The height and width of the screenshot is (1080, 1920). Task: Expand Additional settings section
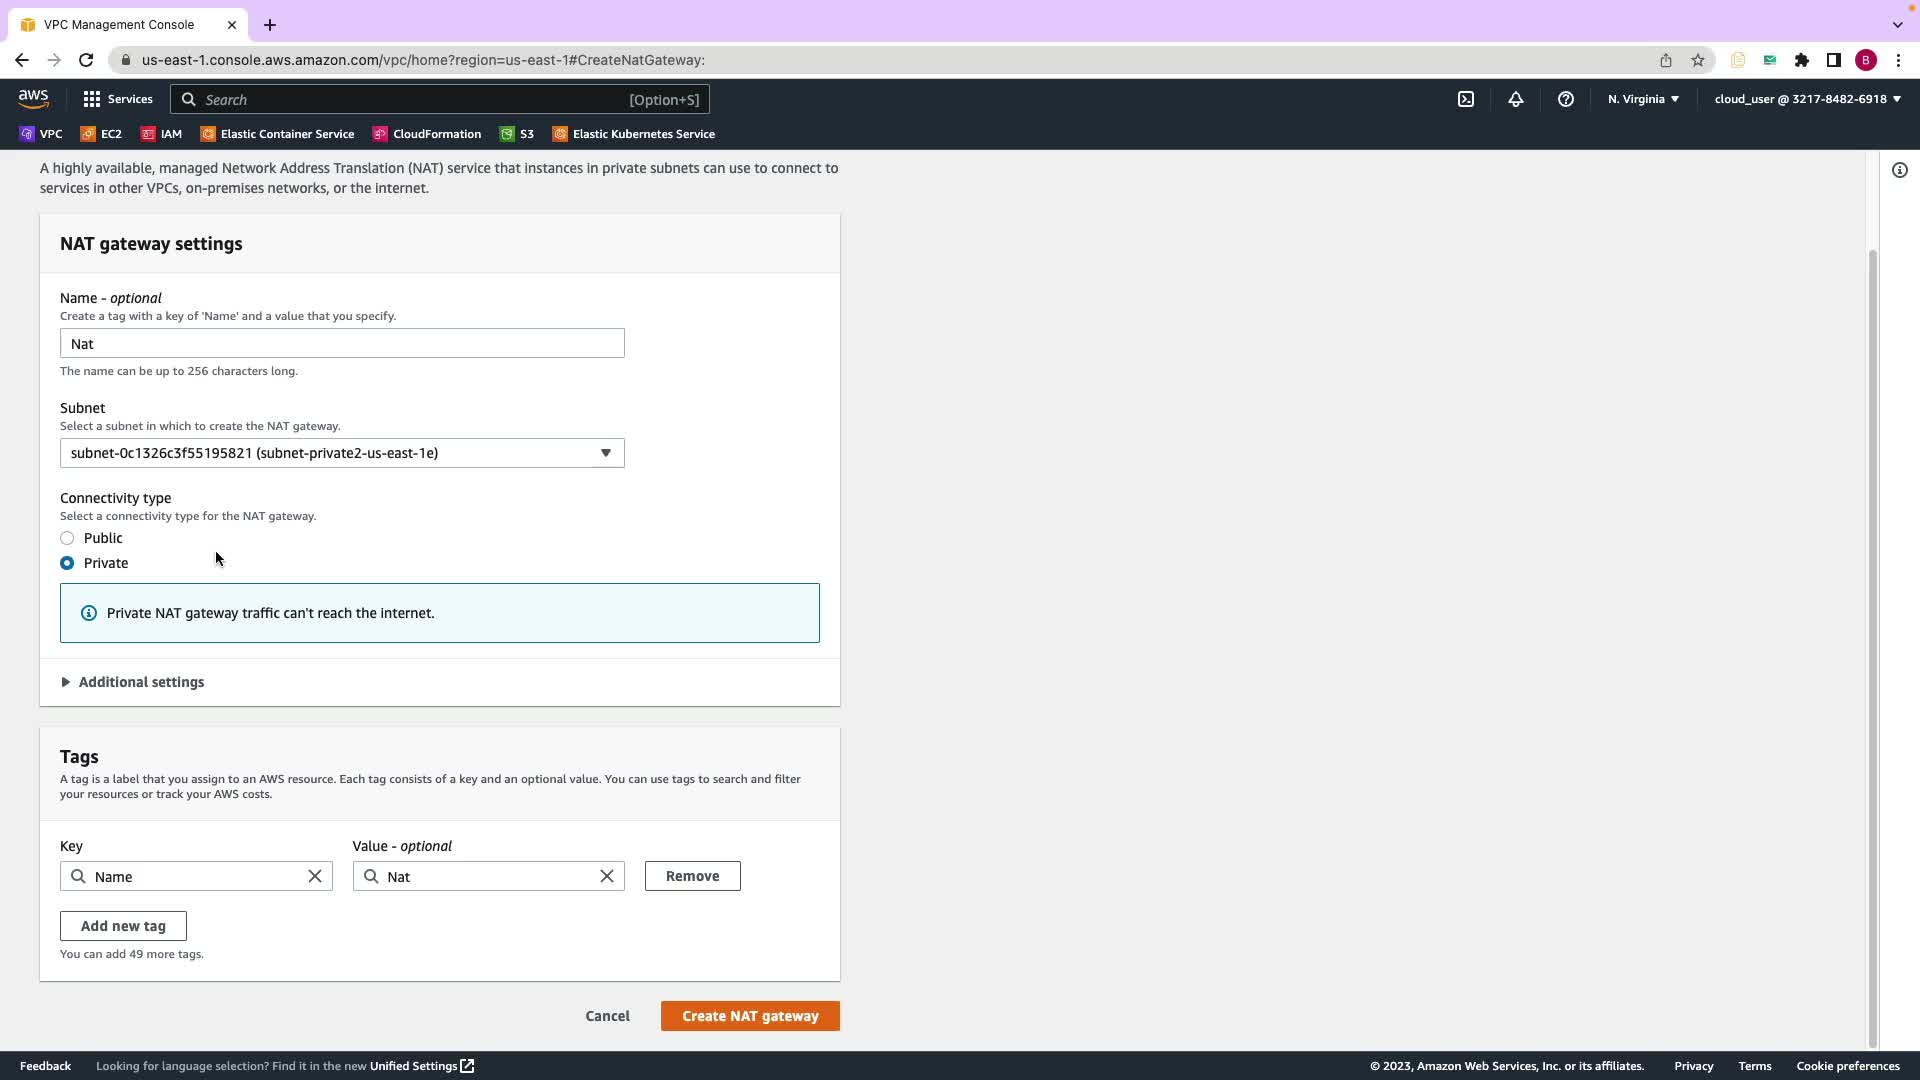tap(140, 682)
